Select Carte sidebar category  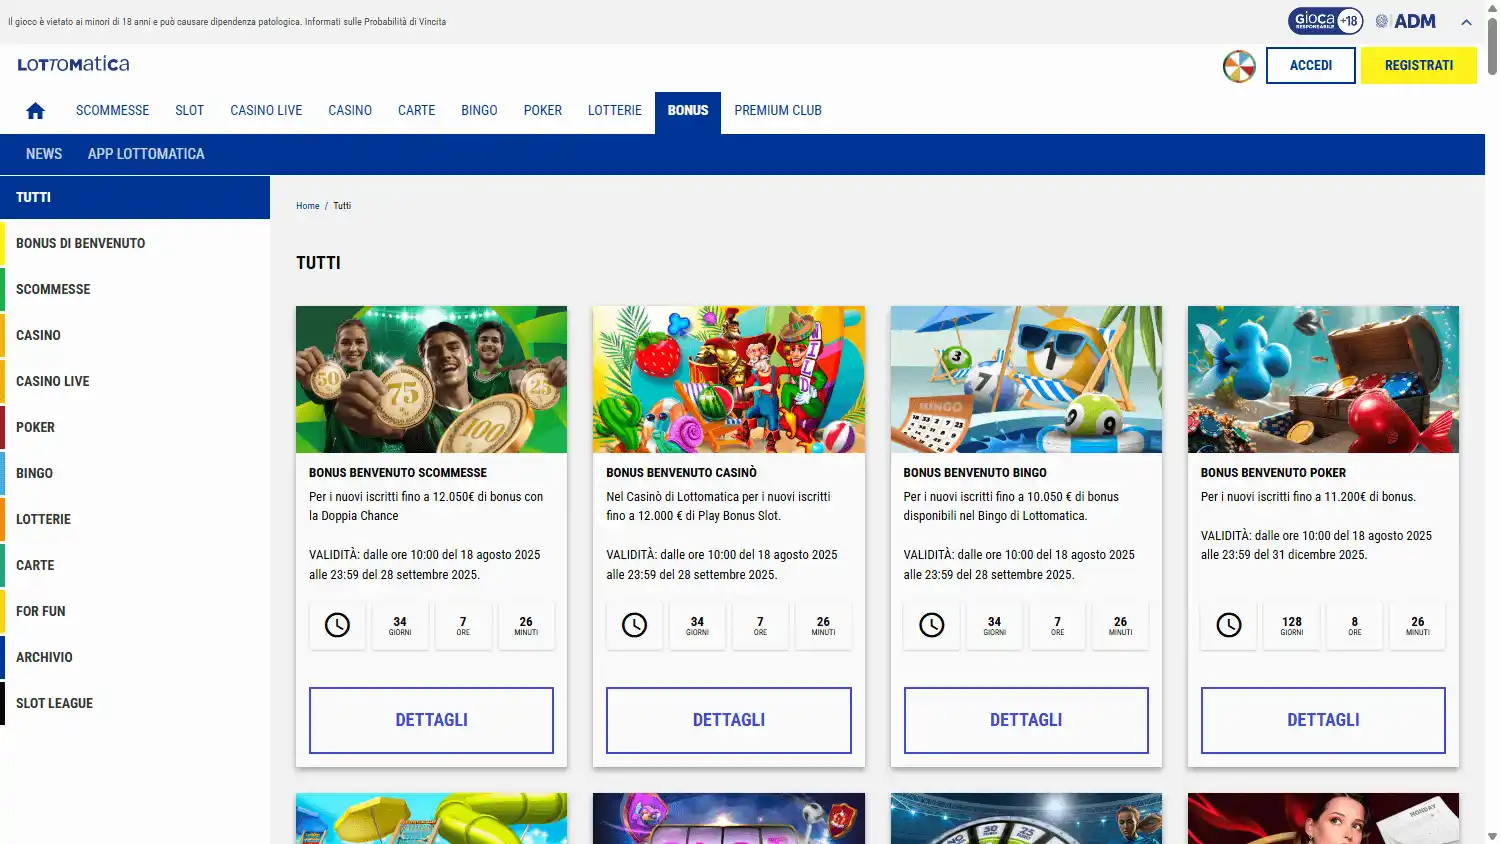tap(135, 566)
